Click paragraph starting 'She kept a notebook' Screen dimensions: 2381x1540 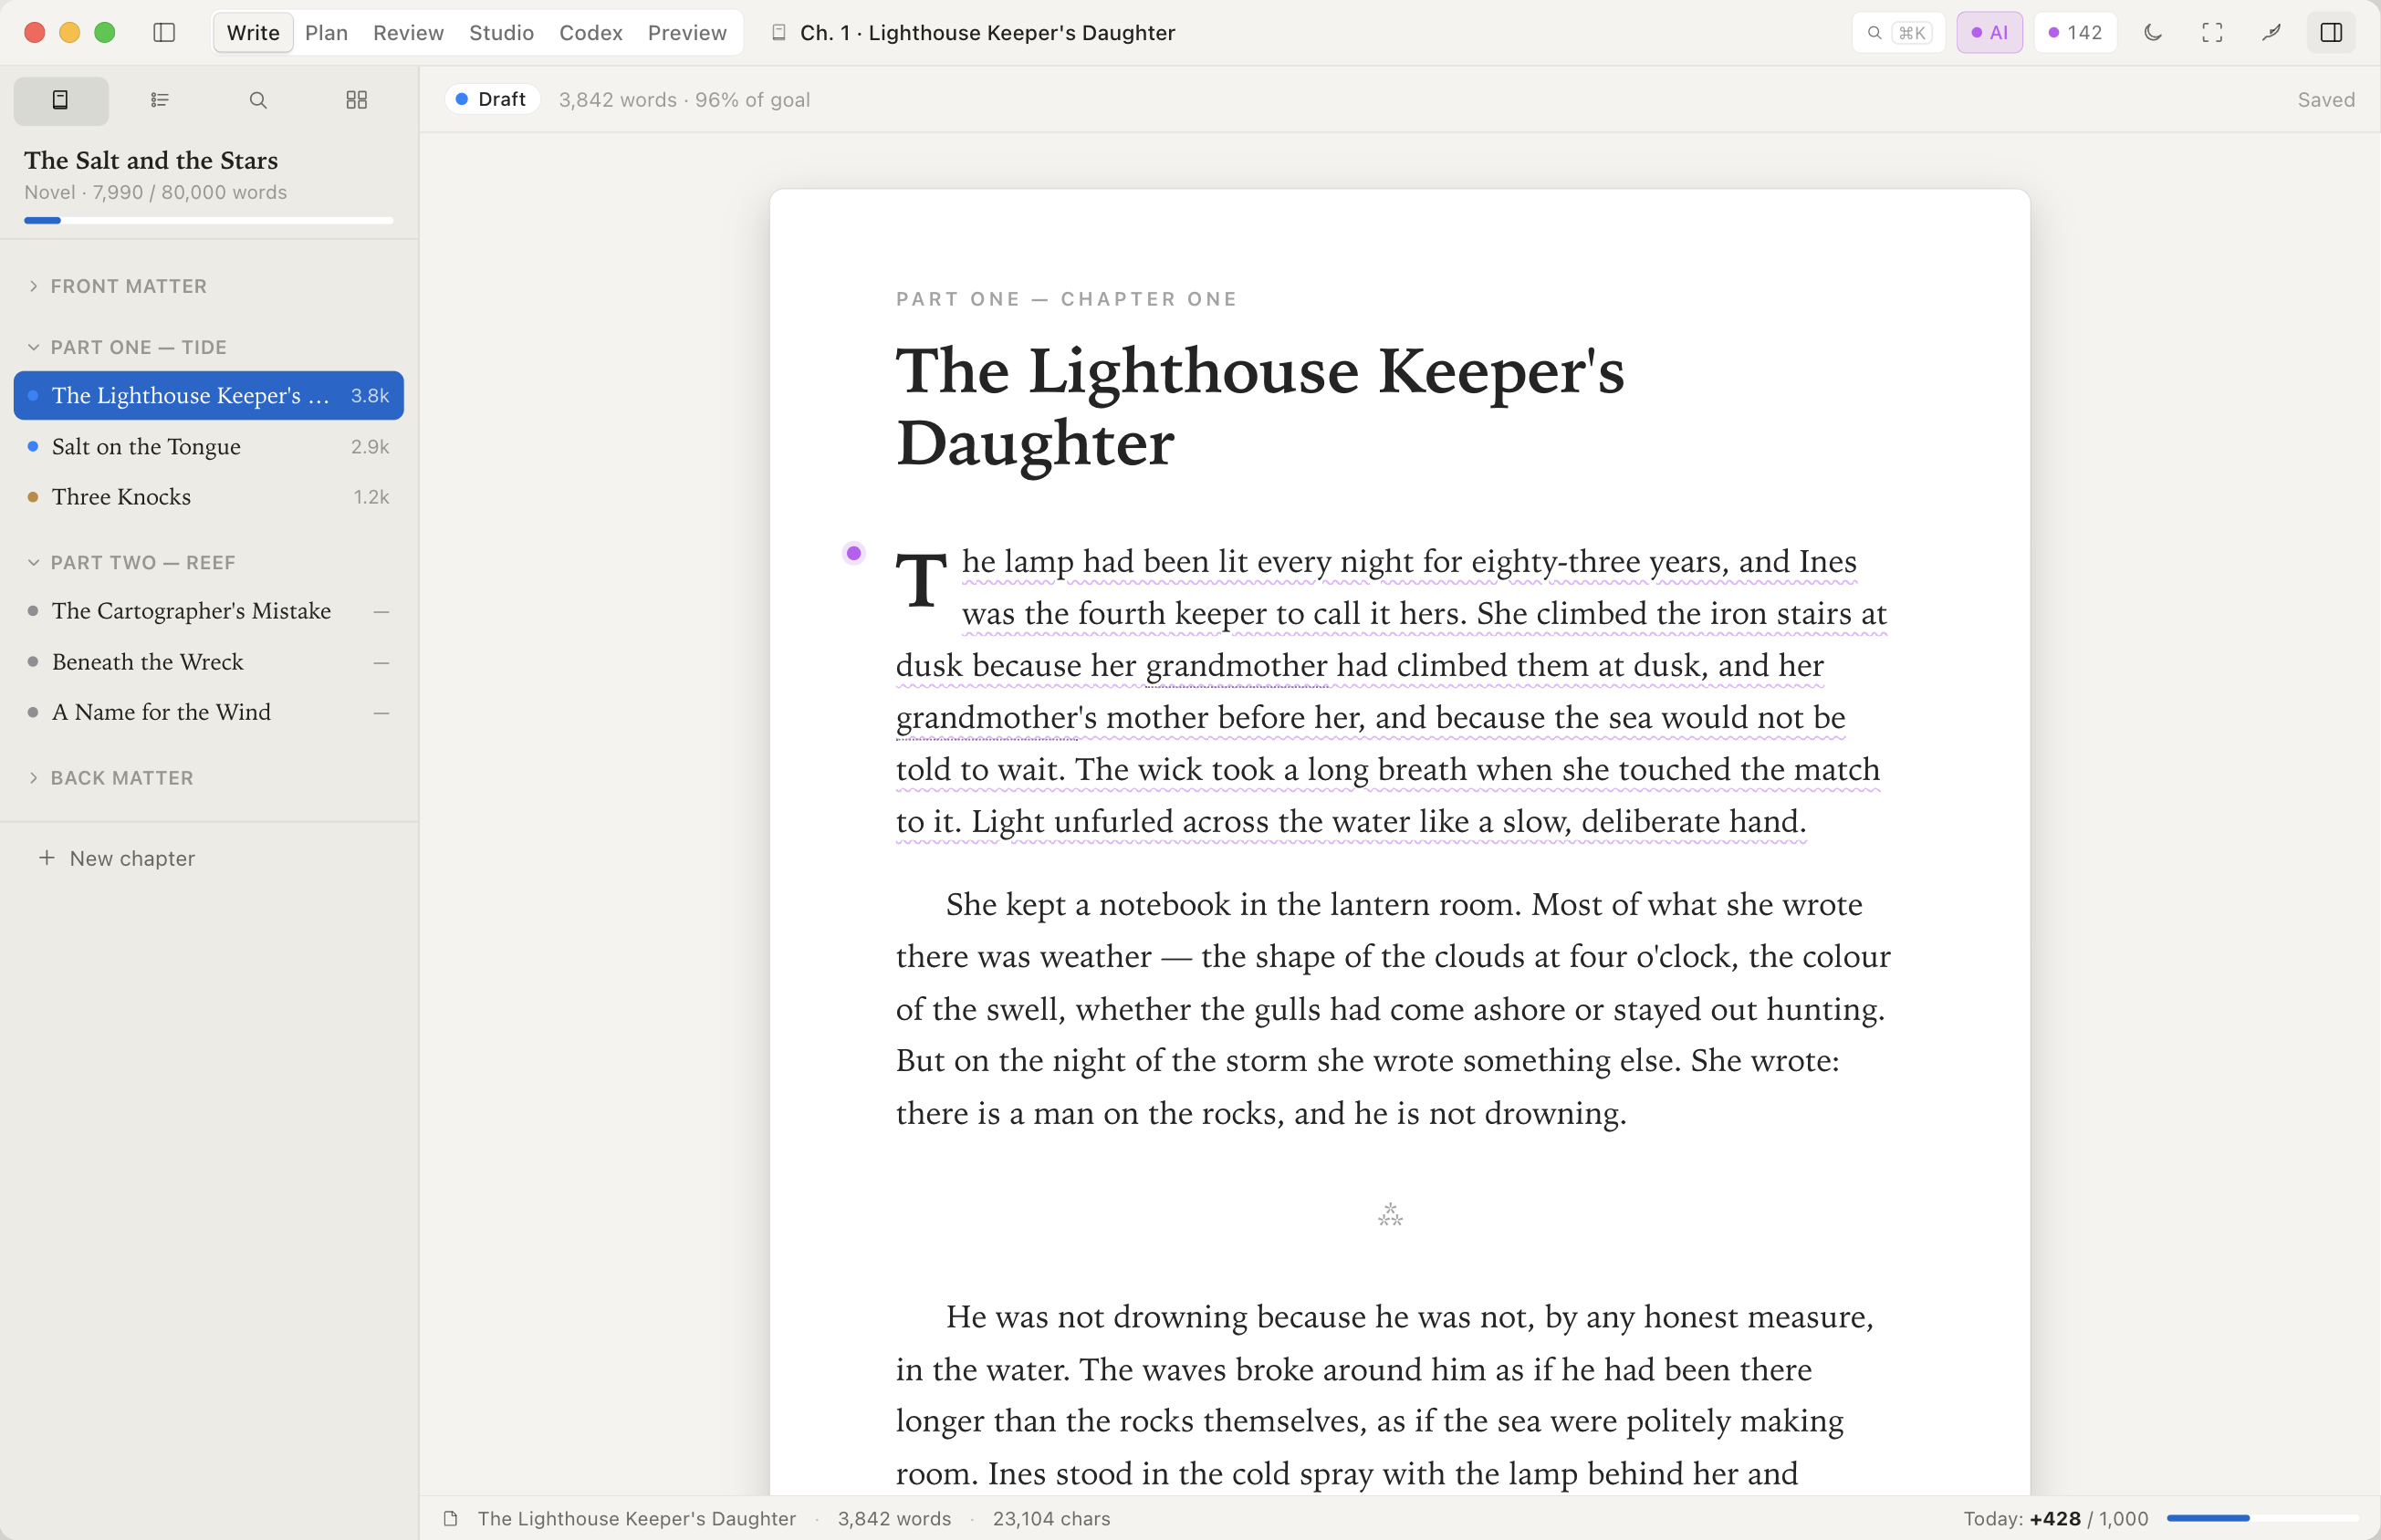pos(1392,1008)
